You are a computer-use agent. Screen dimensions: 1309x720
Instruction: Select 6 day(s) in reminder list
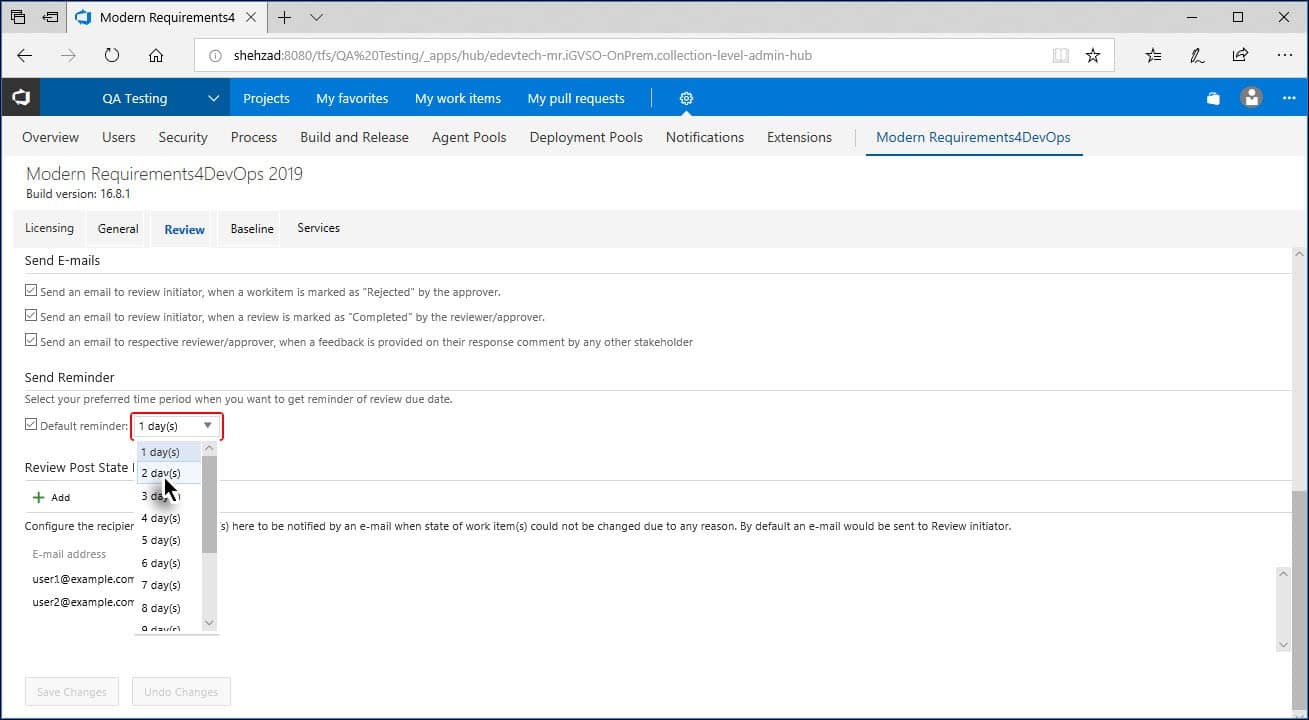[168, 563]
